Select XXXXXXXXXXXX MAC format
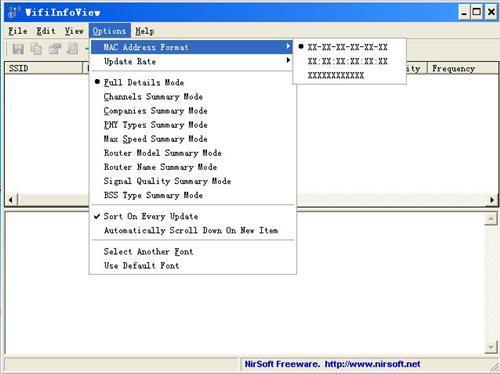The image size is (500, 374). coord(349,75)
